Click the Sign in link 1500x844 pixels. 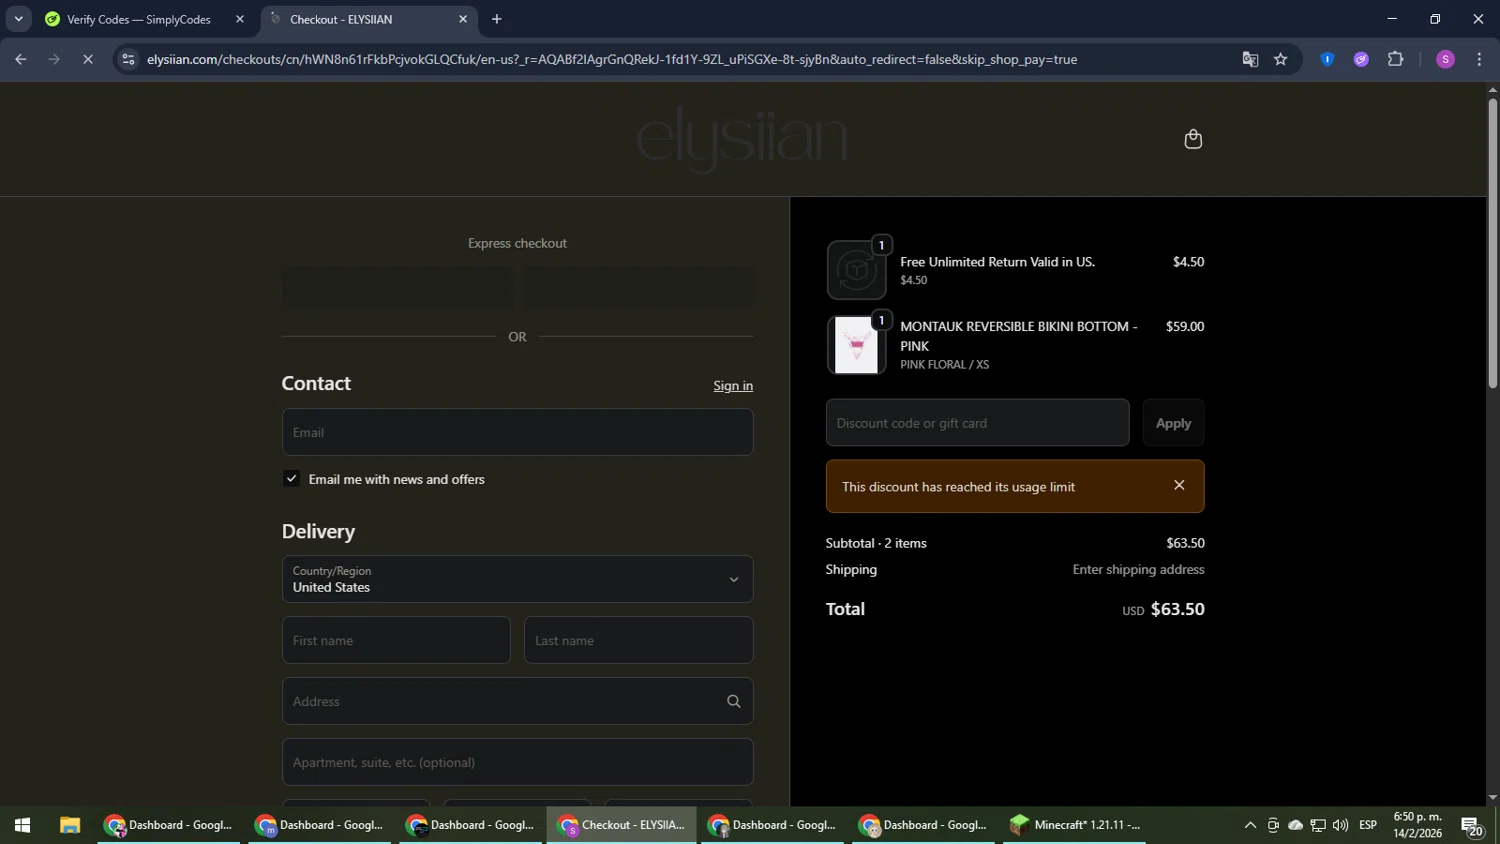click(x=733, y=386)
